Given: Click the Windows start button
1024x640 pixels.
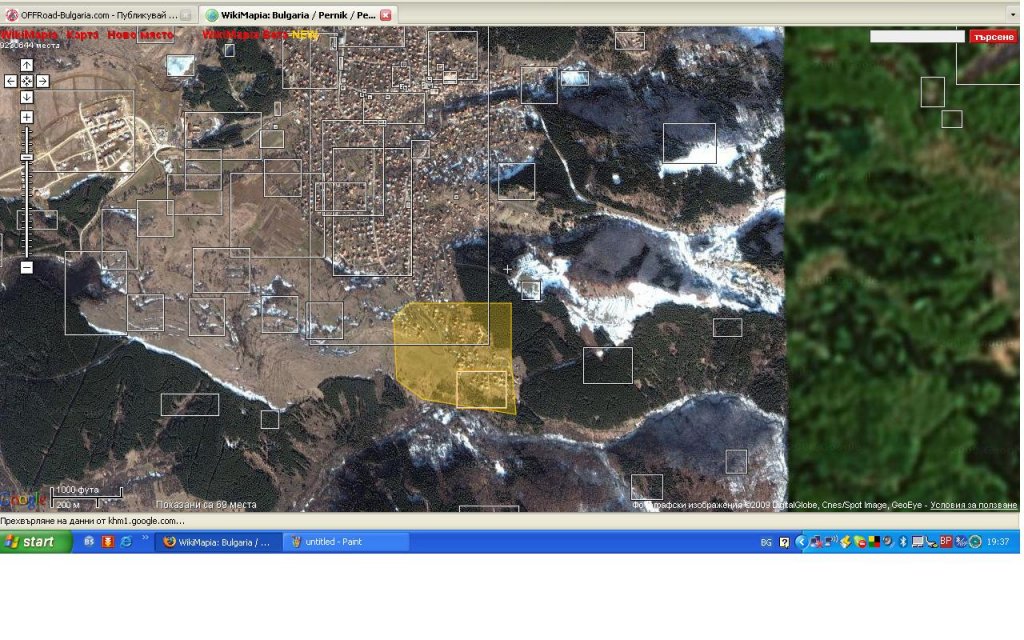Looking at the screenshot, I should pyautogui.click(x=36, y=542).
